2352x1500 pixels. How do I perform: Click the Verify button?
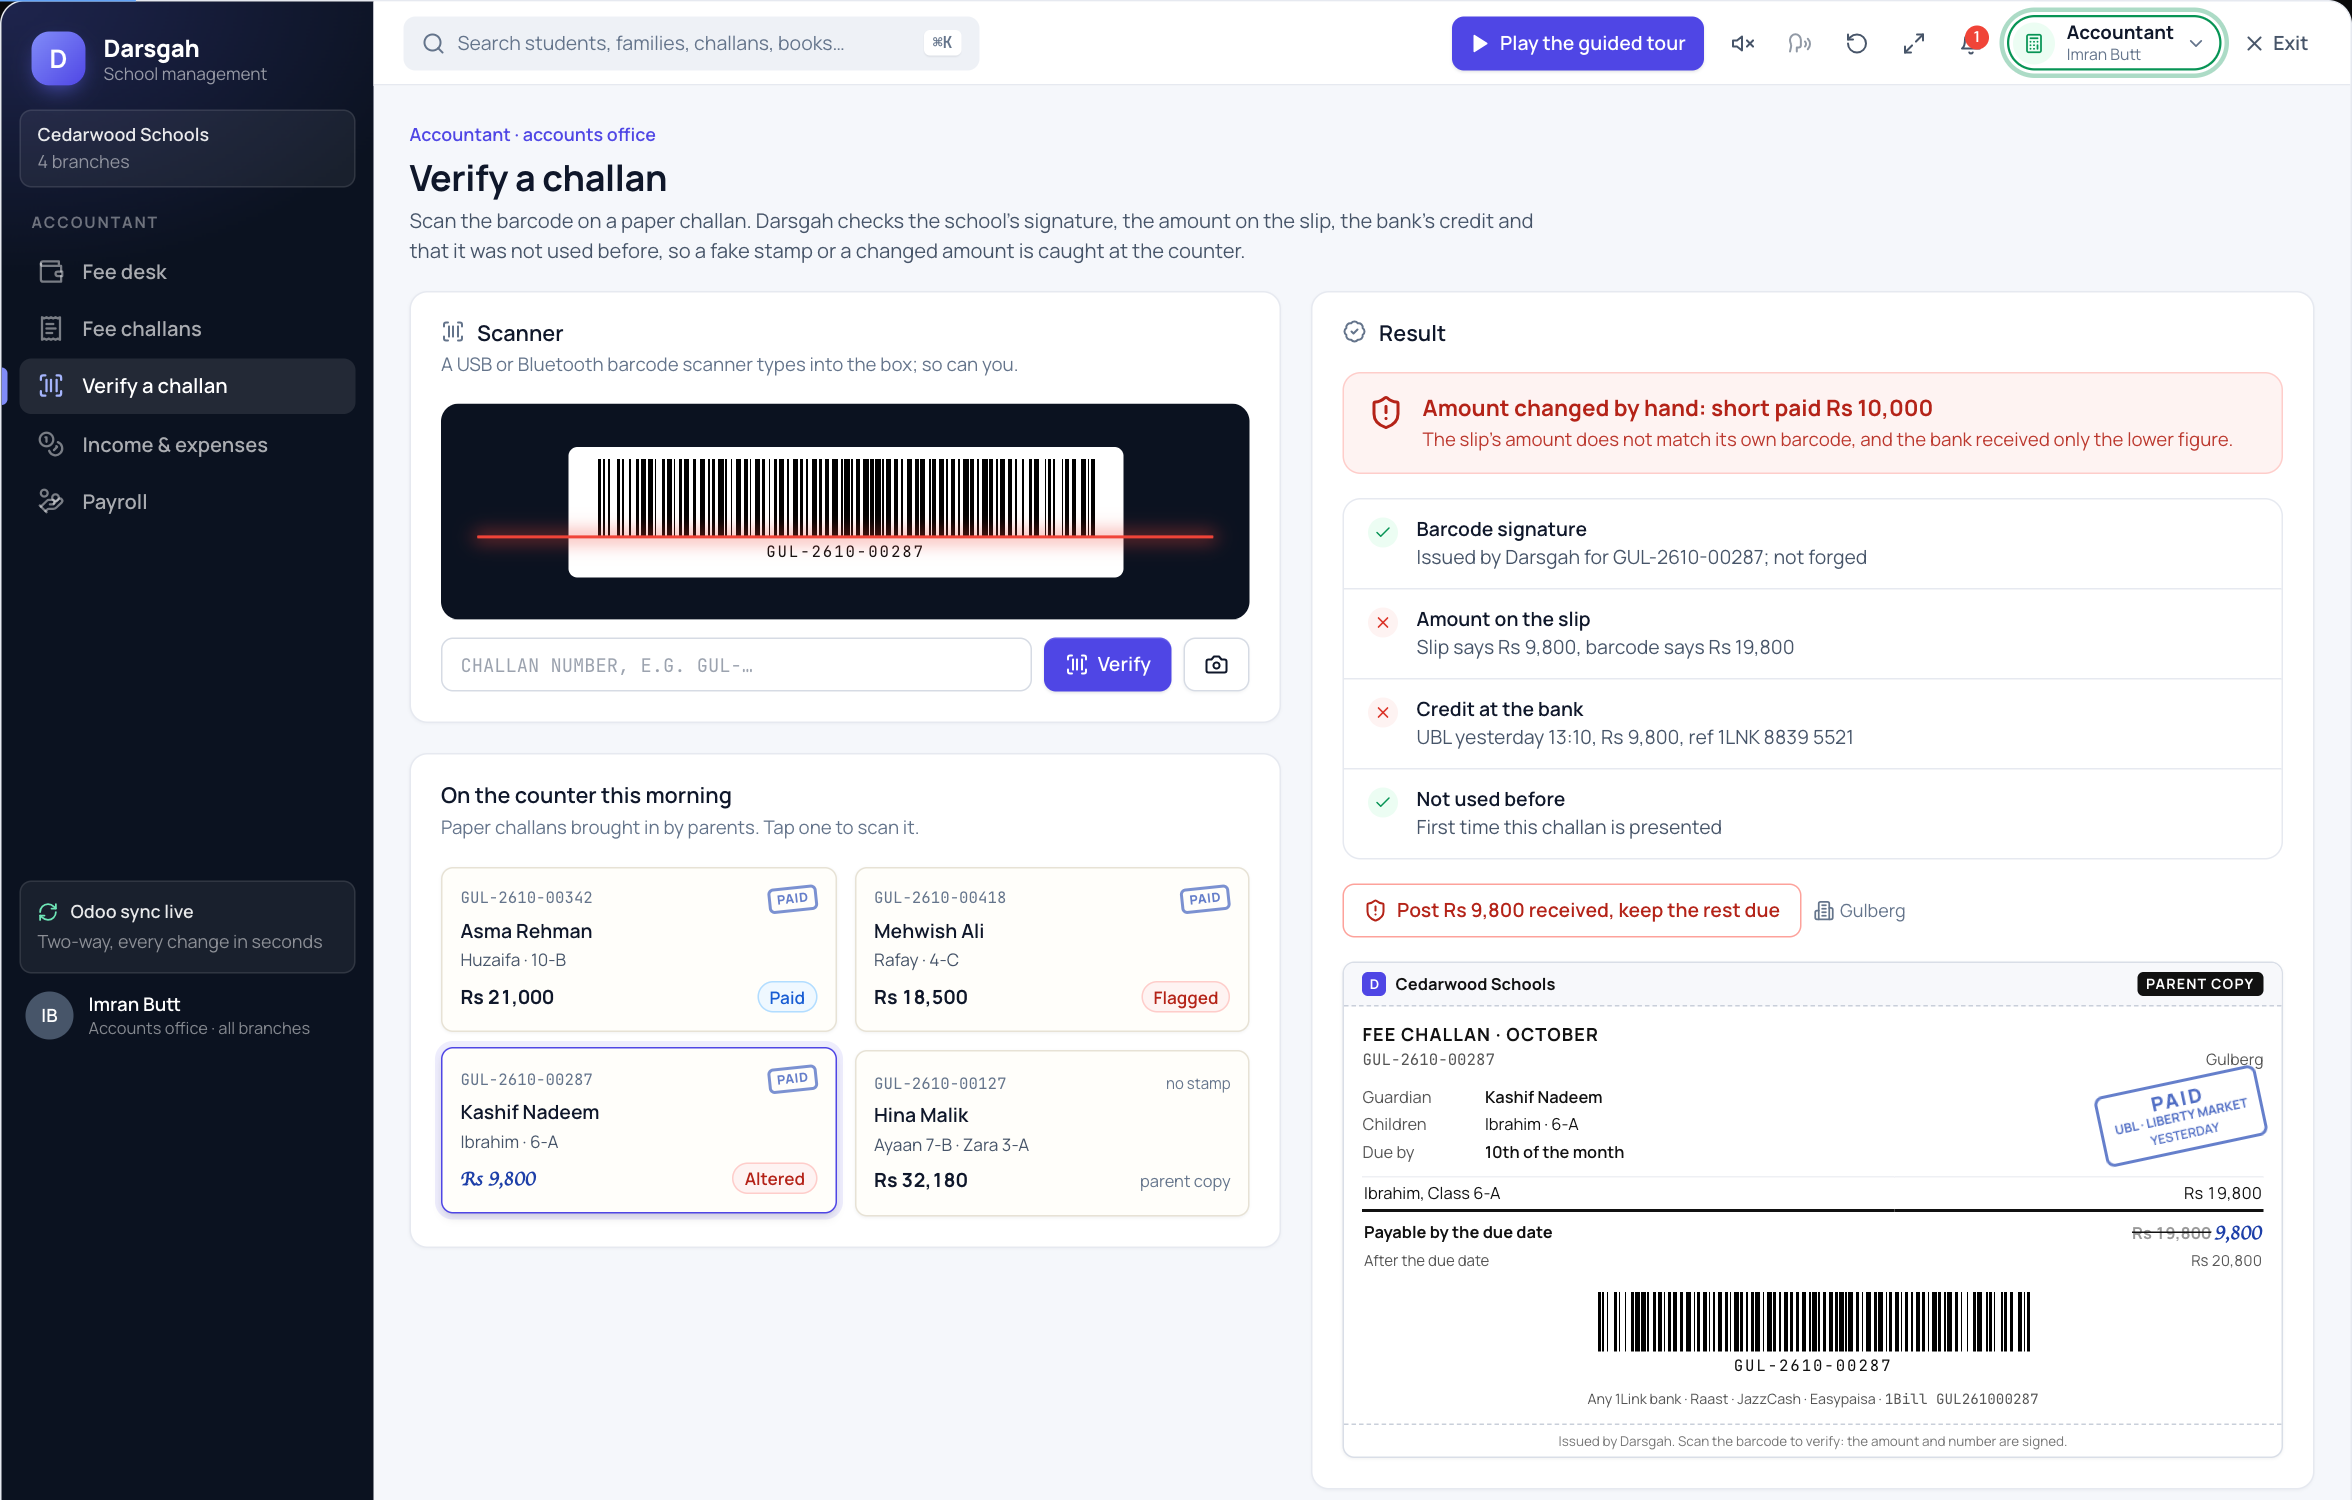tap(1107, 664)
